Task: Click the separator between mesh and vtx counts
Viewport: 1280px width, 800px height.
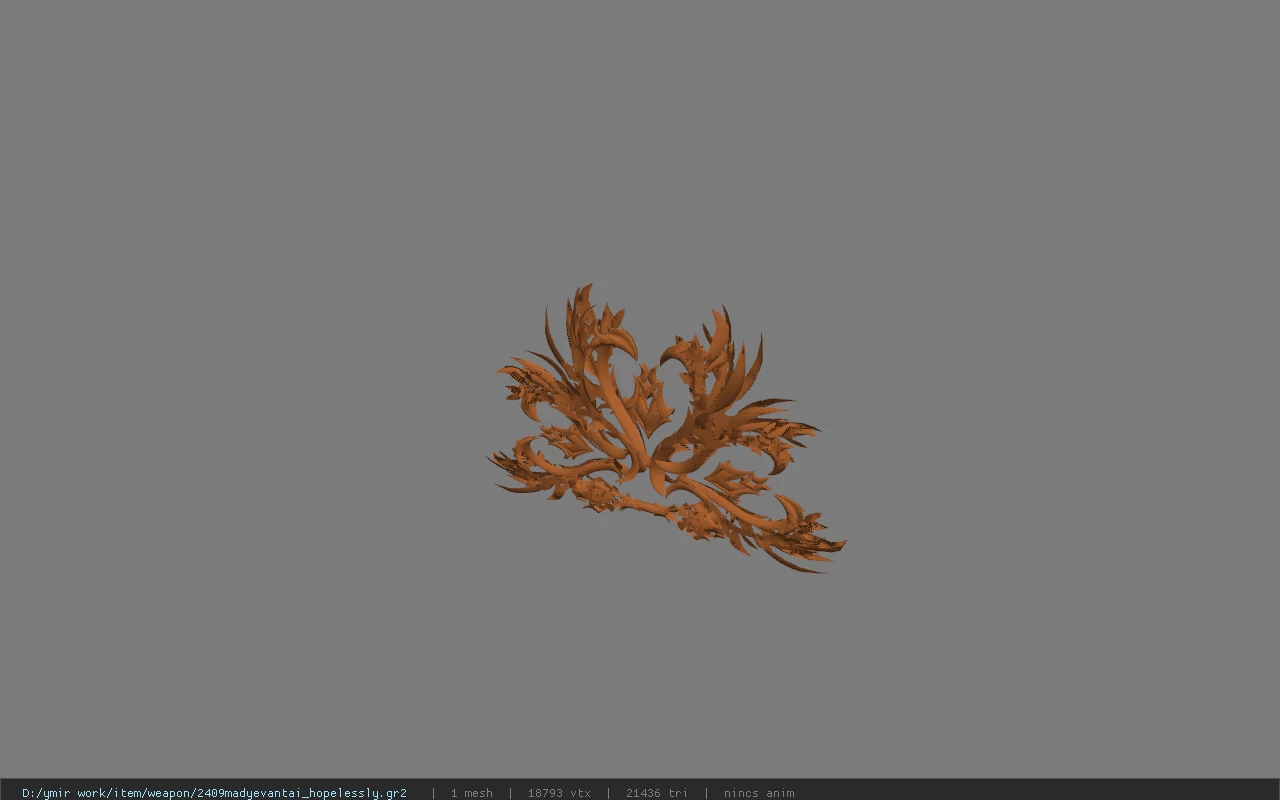Action: tap(510, 793)
